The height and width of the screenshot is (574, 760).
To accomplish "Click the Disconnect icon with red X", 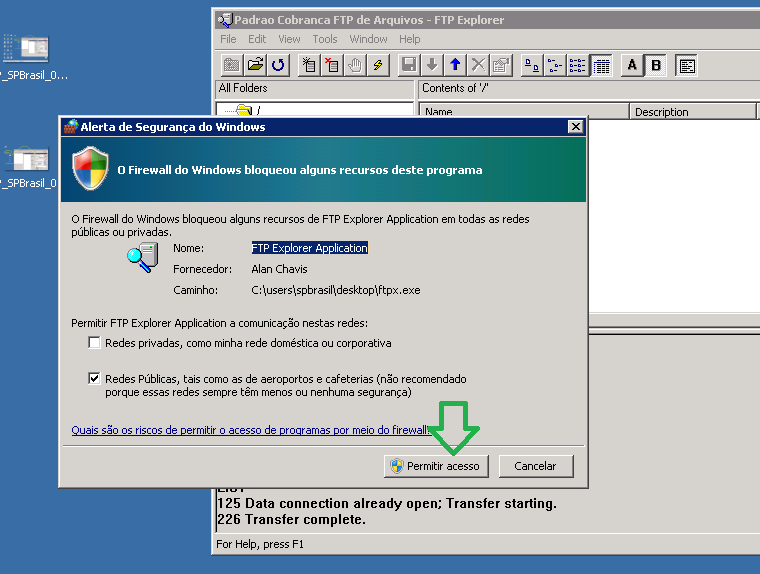I will click(332, 65).
